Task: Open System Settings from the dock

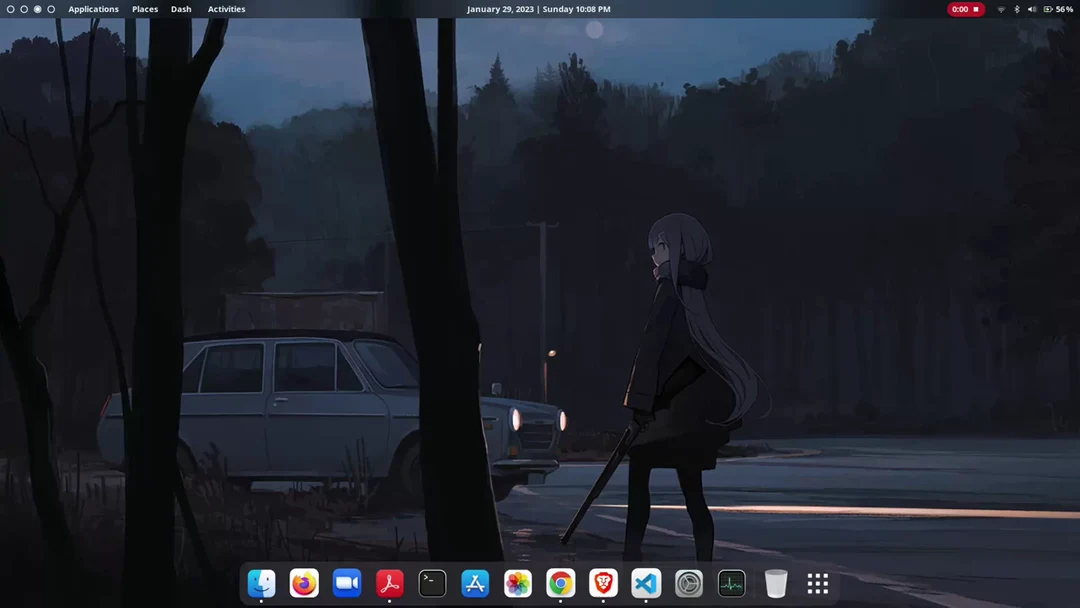Action: point(688,583)
